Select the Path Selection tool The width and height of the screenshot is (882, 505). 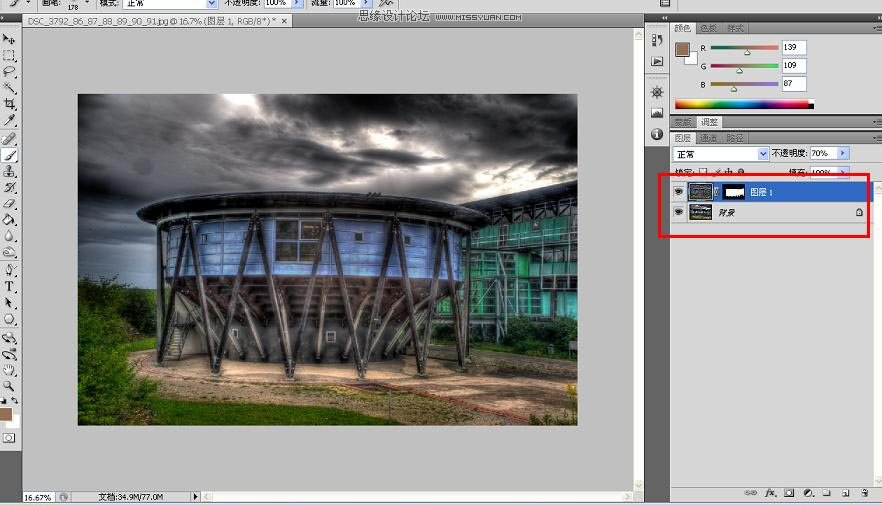coord(9,303)
